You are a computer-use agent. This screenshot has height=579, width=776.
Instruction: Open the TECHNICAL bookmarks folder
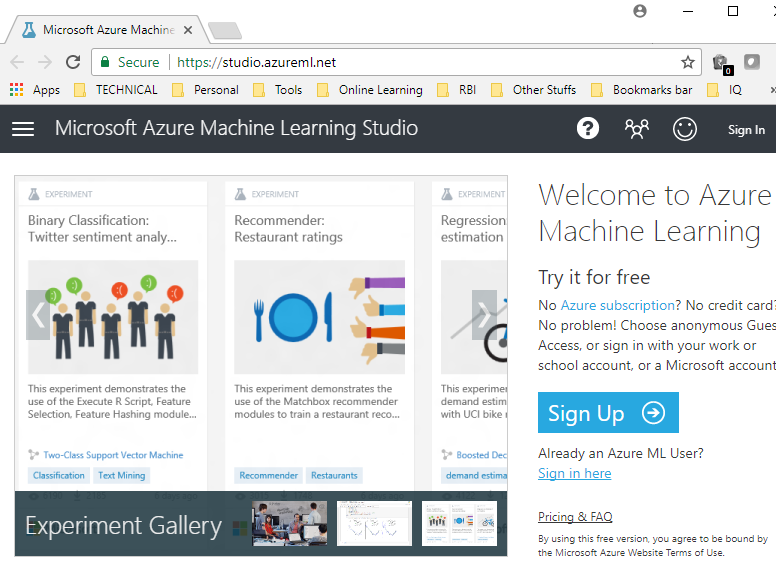click(x=116, y=90)
